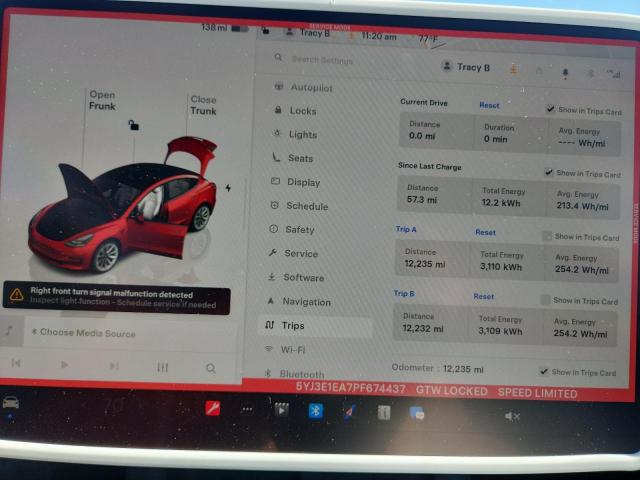
Task: Reset Trip A
Action: 486,232
